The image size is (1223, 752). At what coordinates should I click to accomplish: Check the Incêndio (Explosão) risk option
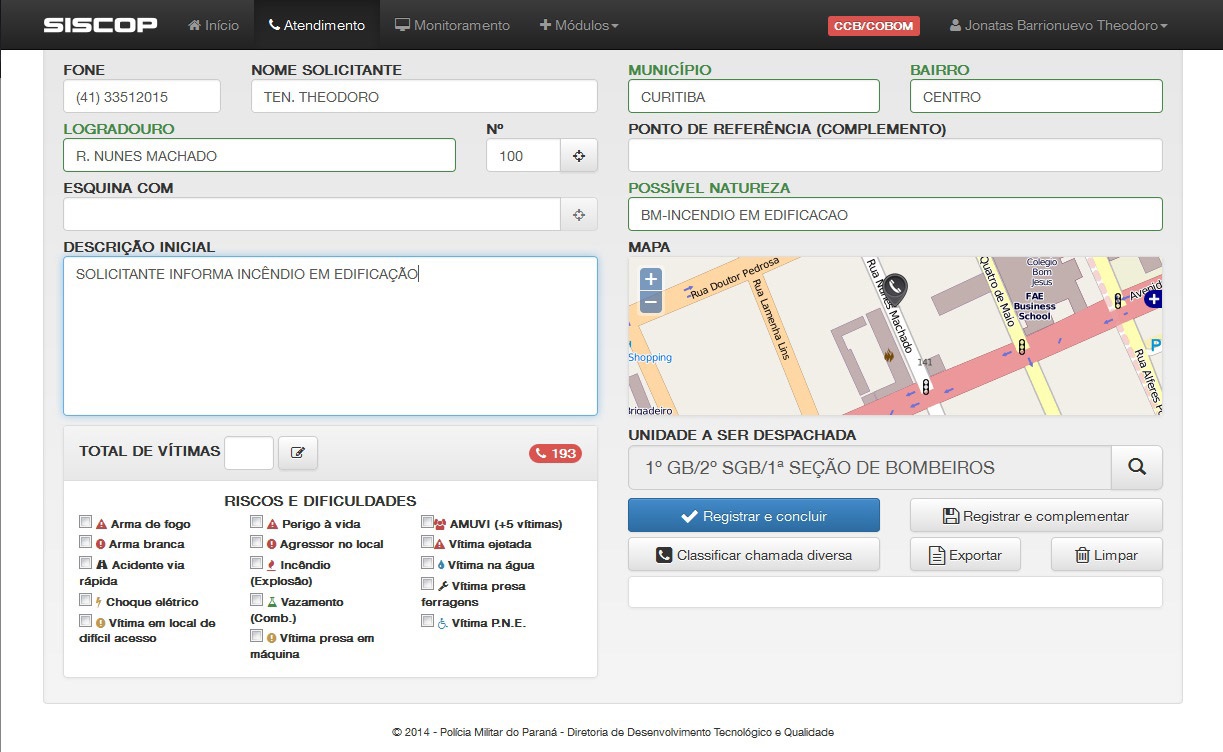257,563
